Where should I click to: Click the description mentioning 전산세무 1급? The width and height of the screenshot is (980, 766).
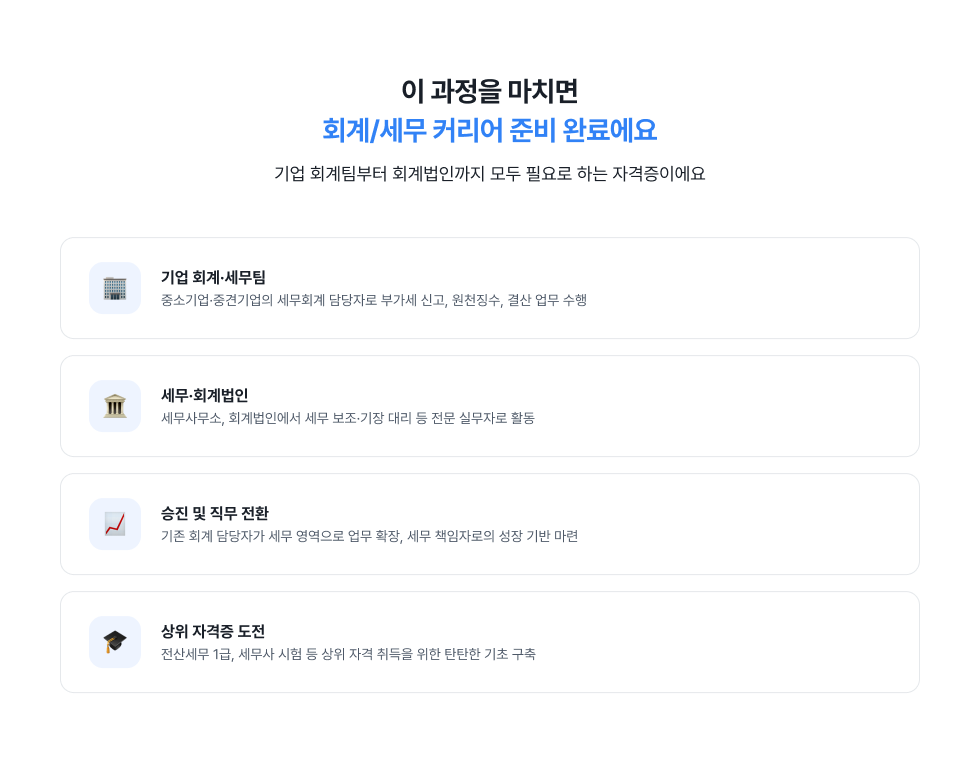click(x=348, y=654)
